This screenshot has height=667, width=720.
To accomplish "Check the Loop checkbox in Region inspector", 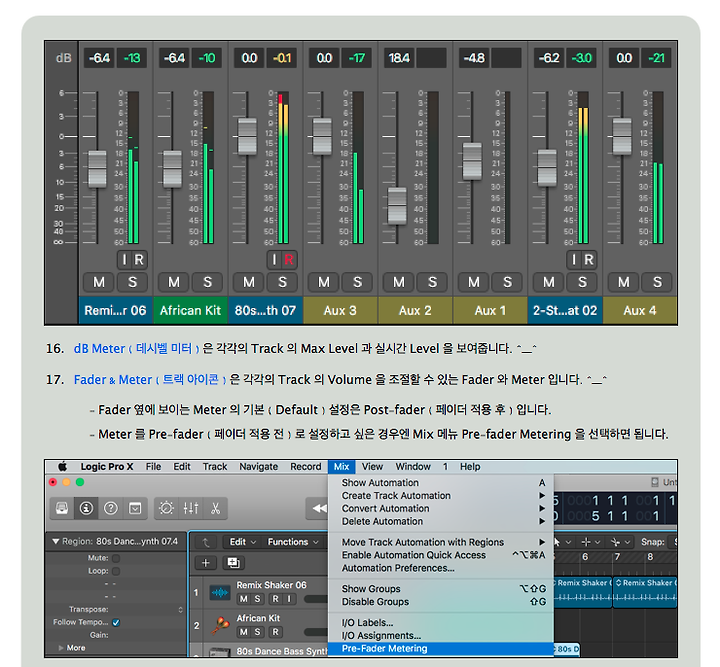I will [x=116, y=571].
